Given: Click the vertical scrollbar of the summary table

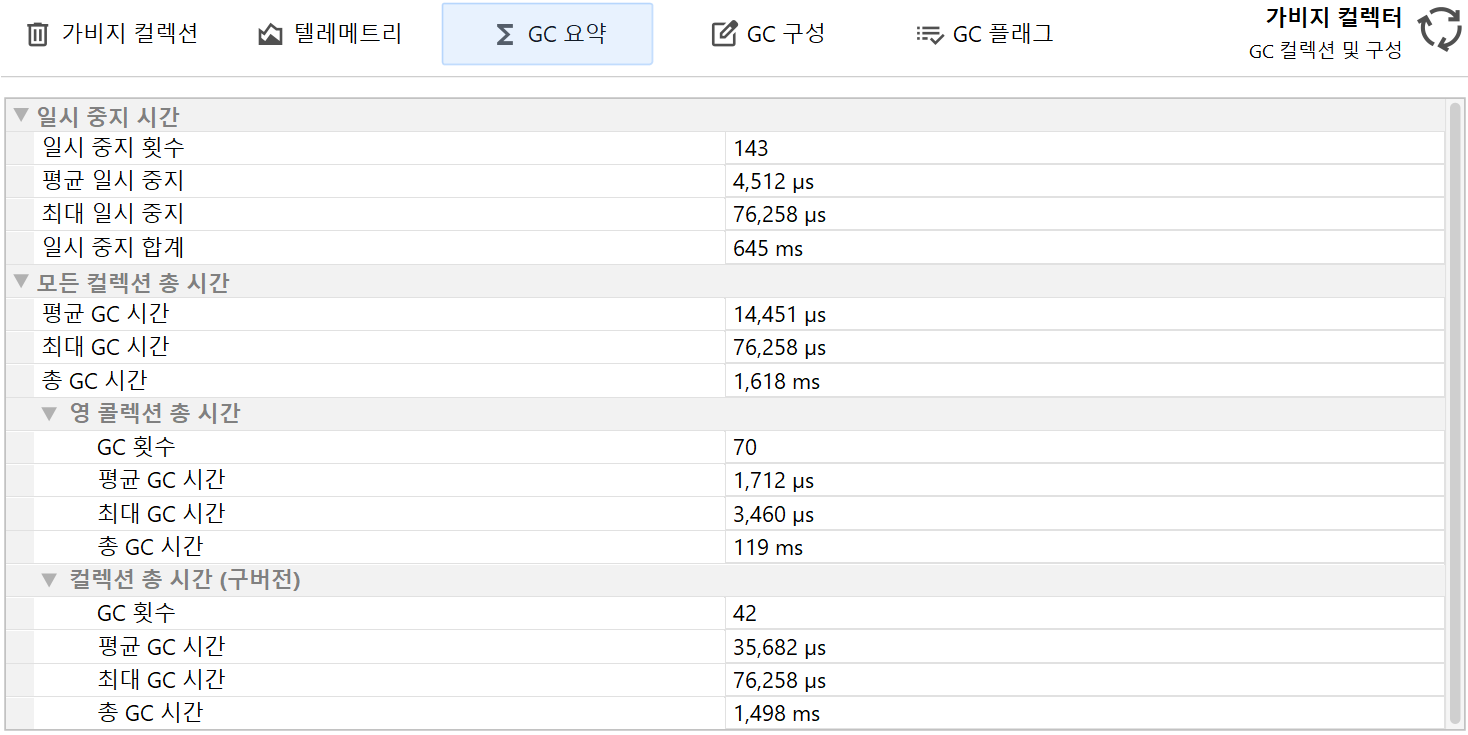Looking at the screenshot, I should click(x=1455, y=400).
